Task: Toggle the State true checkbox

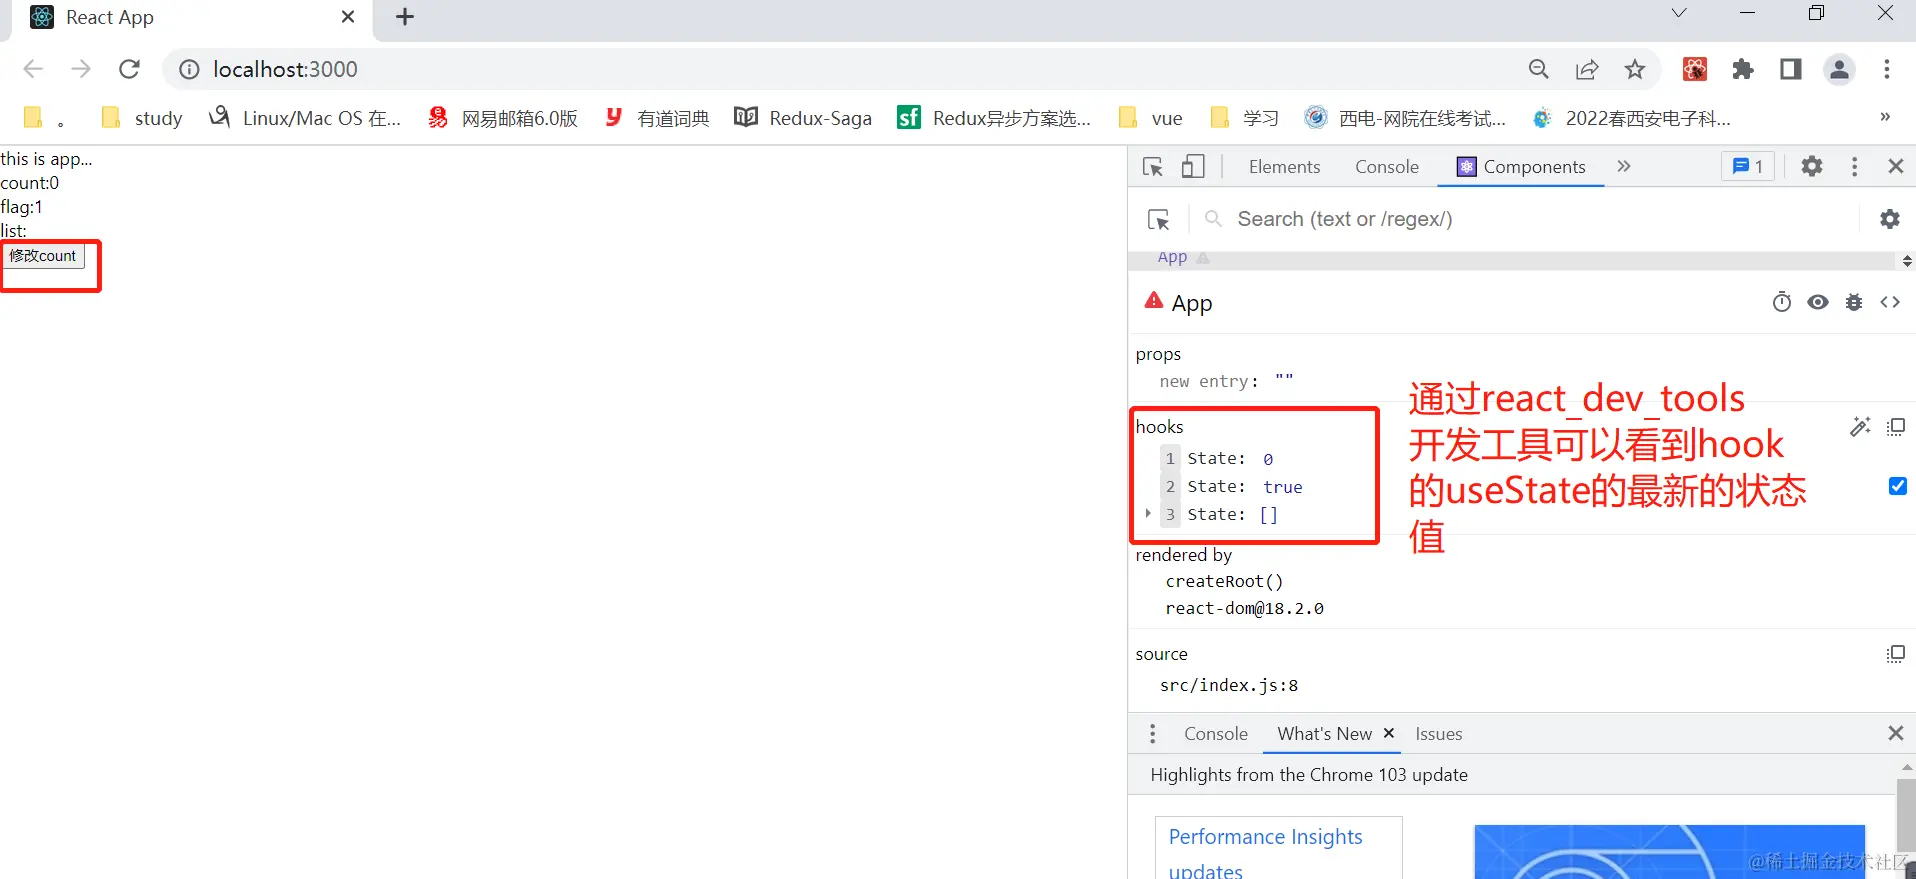Action: [1898, 486]
